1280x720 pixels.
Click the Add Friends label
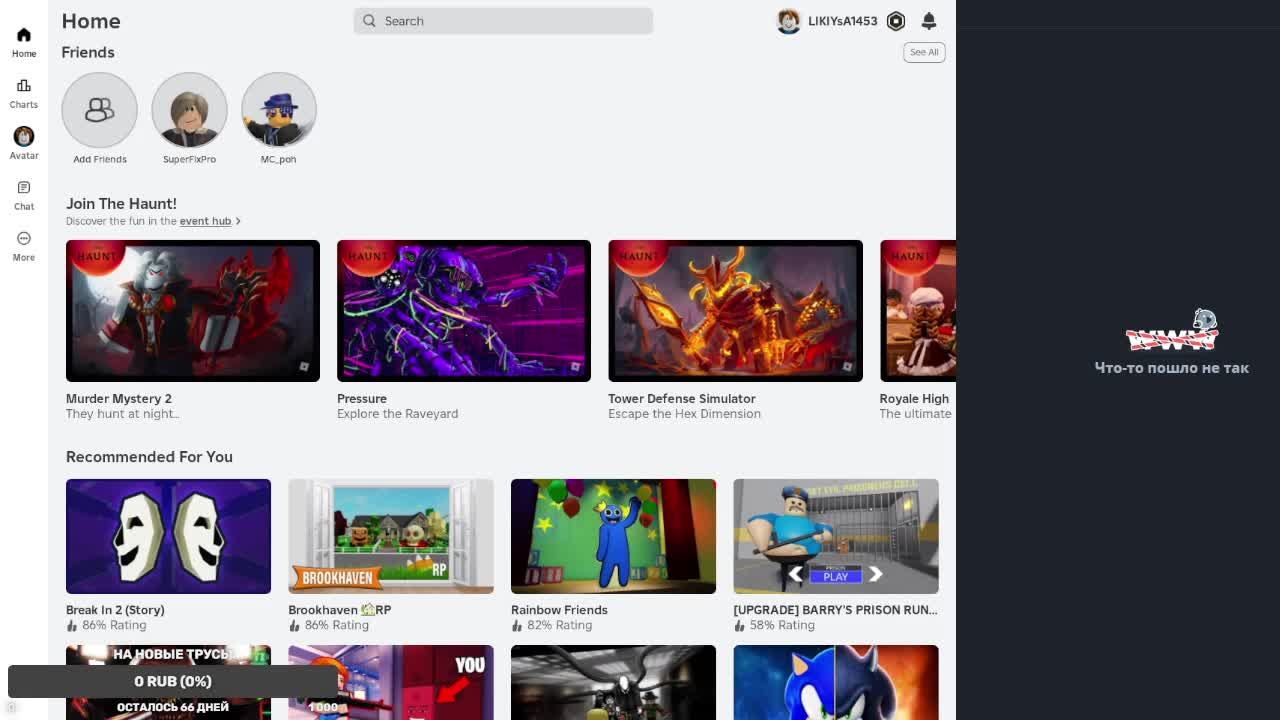100,159
